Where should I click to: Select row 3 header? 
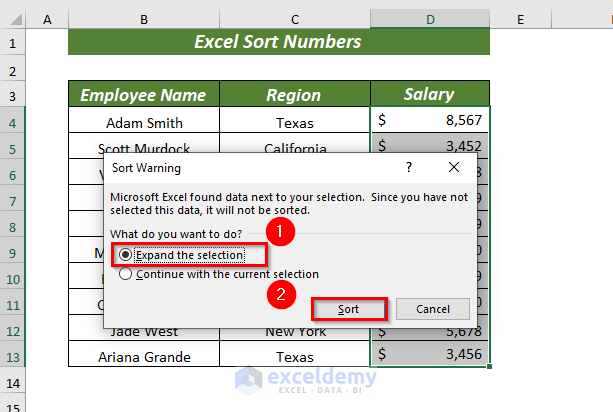pyautogui.click(x=13, y=96)
